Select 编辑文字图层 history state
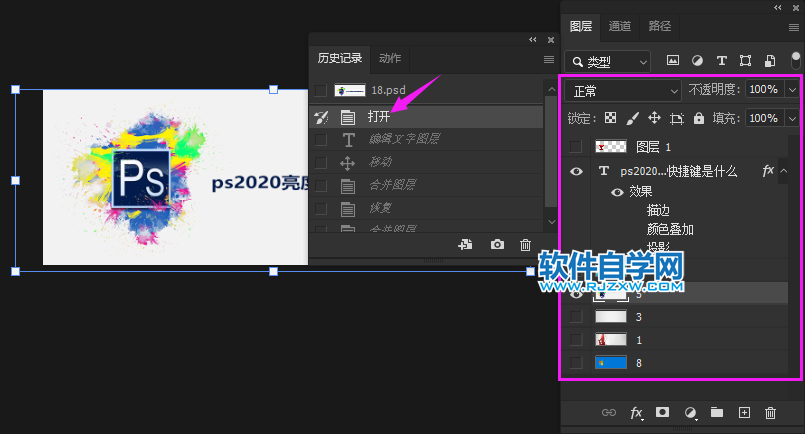805x434 pixels. tap(426, 139)
